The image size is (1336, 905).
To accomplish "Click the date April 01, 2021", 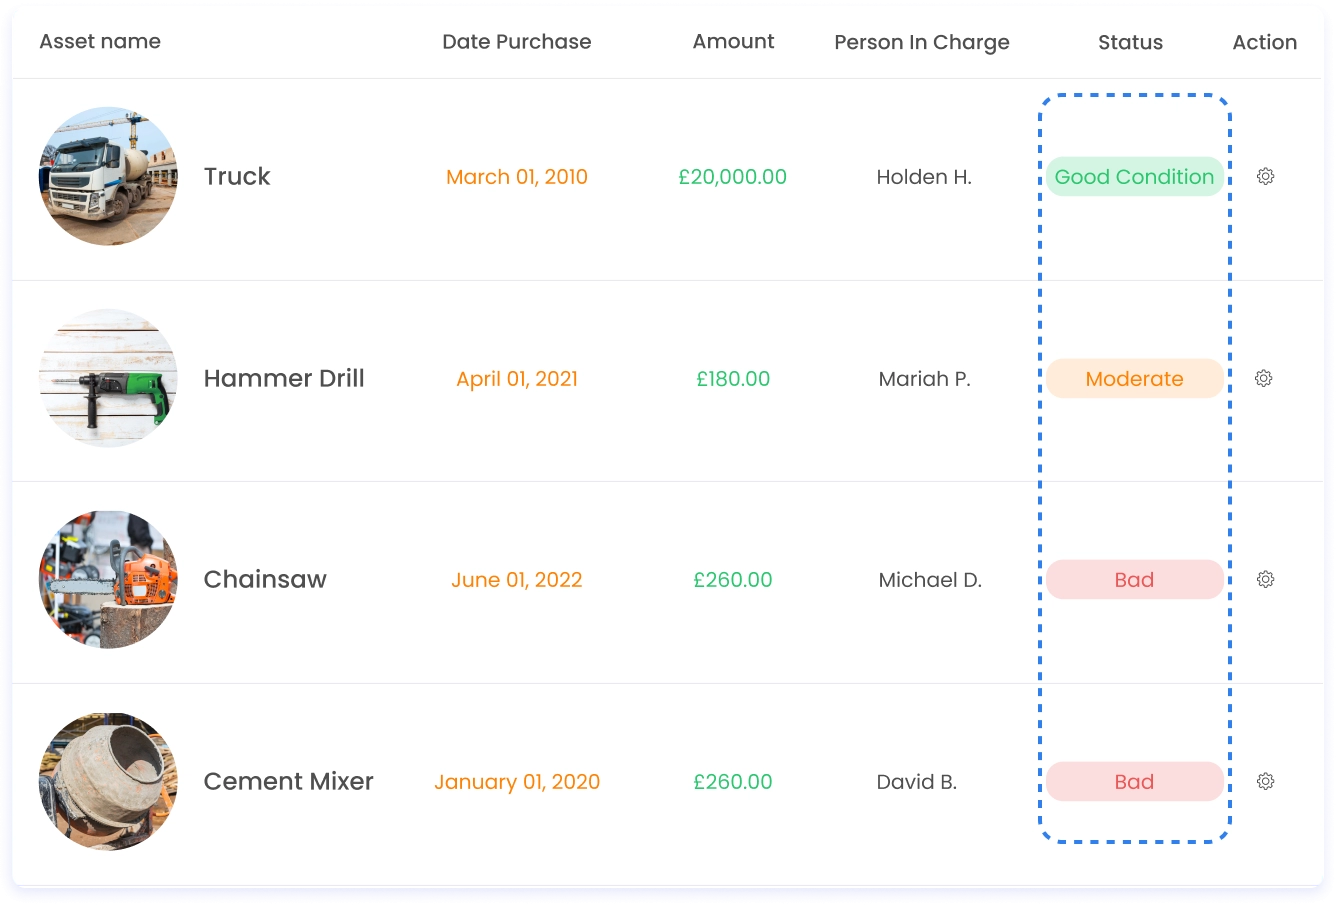I will (517, 379).
